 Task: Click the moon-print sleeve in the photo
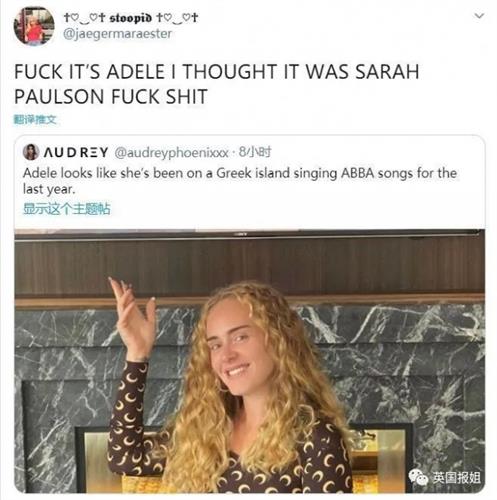pos(128,417)
